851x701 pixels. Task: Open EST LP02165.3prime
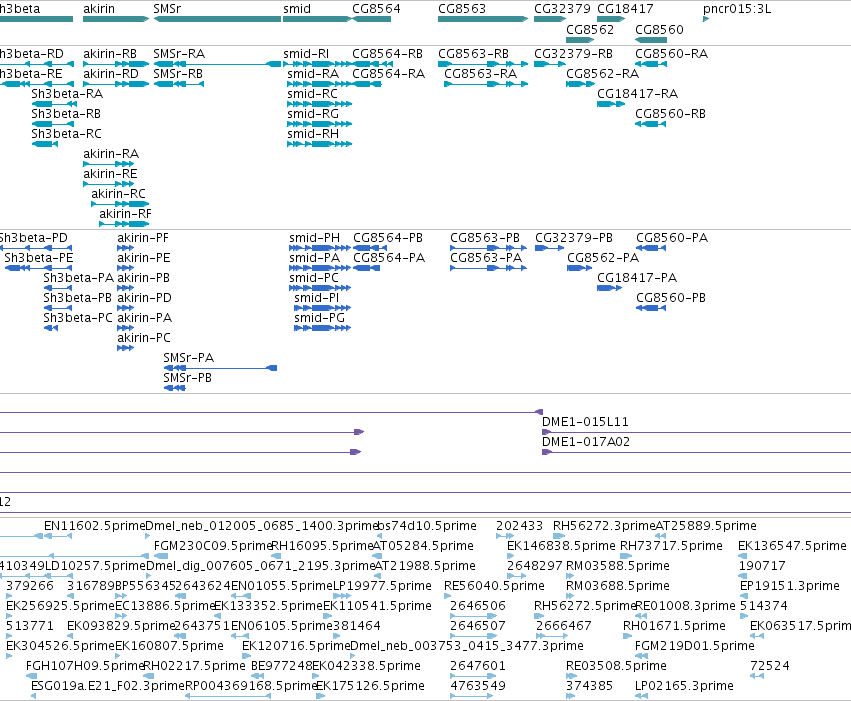tap(684, 687)
